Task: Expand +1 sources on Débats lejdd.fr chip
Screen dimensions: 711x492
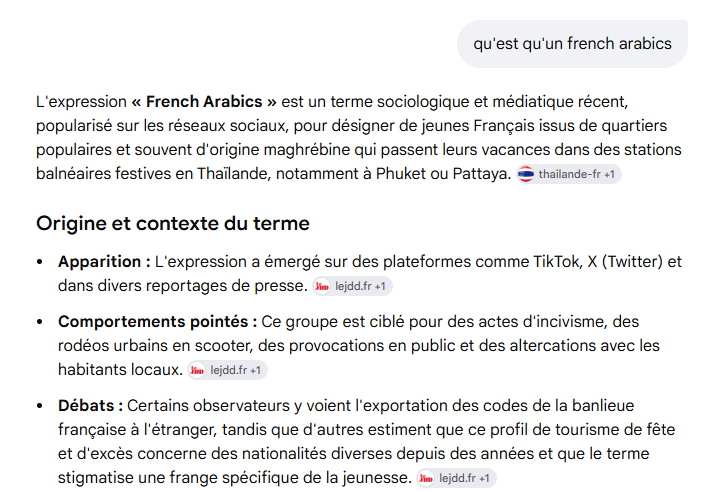Action: (484, 478)
